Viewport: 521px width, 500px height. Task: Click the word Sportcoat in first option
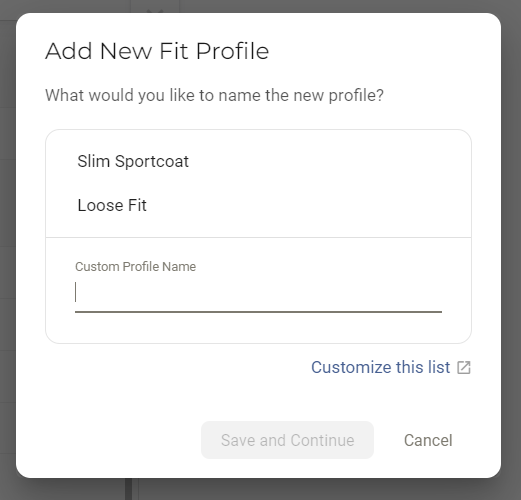152,162
